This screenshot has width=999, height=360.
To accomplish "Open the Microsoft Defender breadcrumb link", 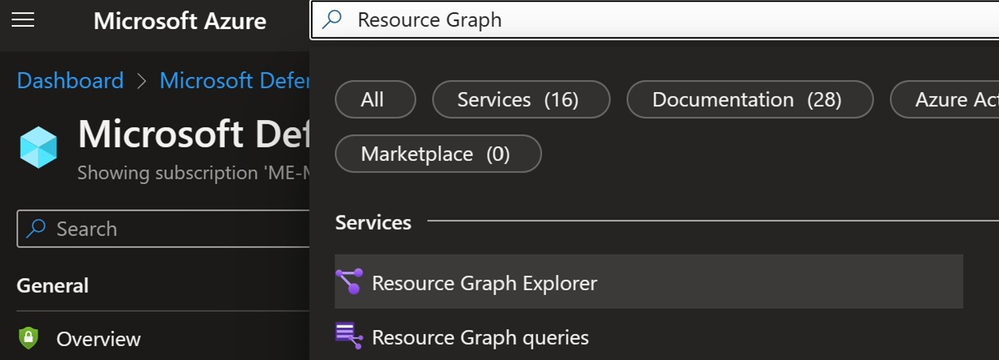I will click(234, 81).
